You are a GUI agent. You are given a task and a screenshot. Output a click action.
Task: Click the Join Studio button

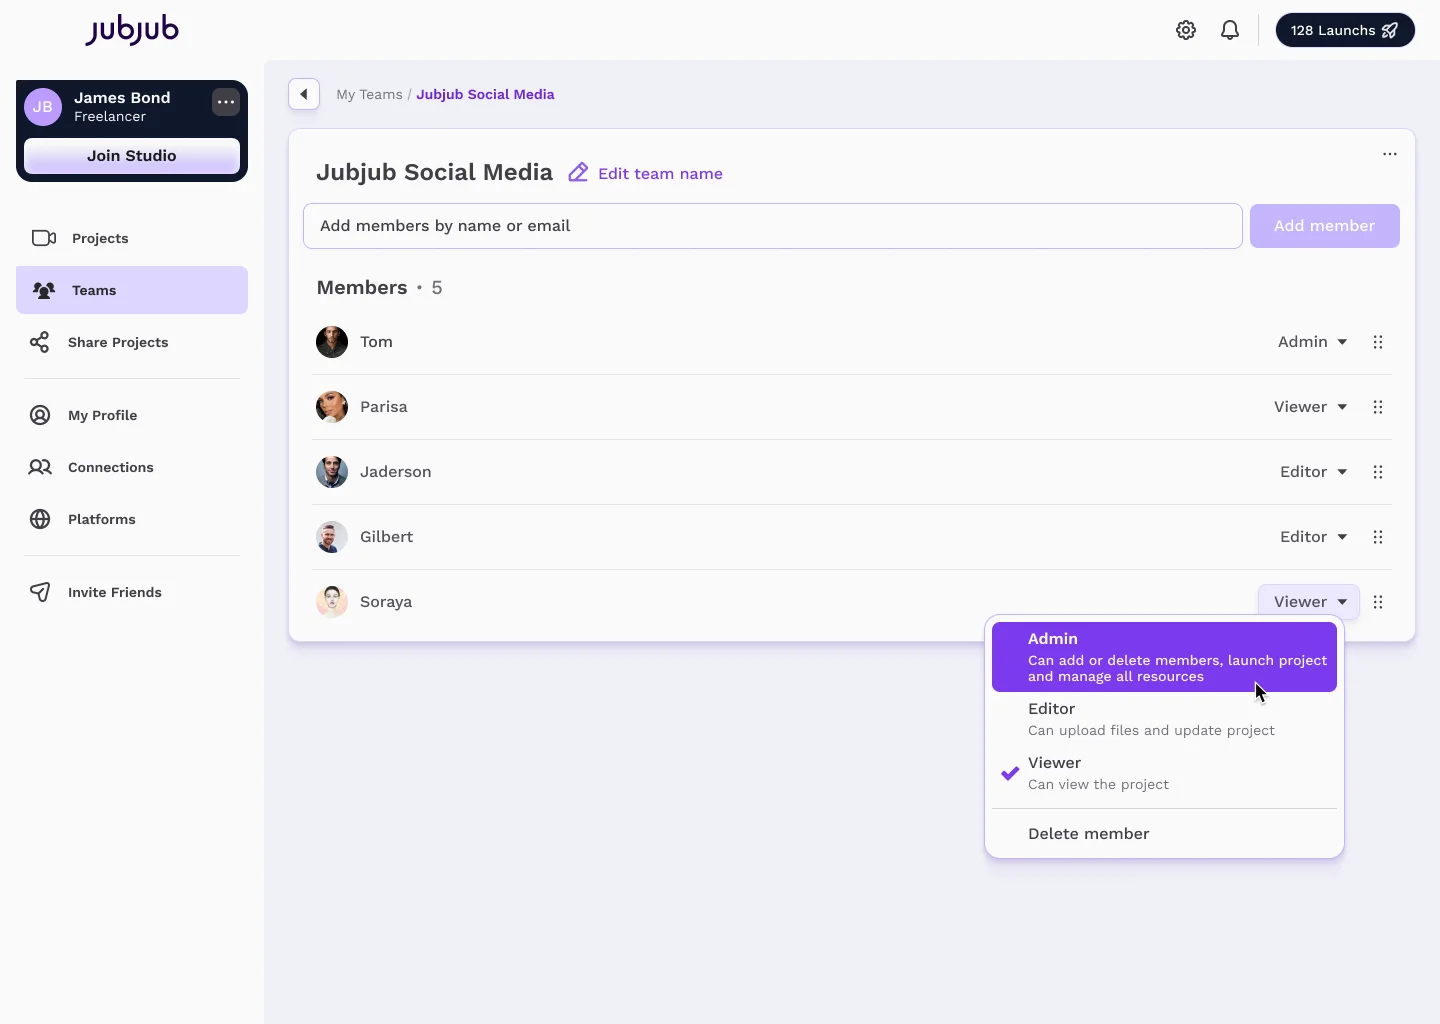point(131,156)
